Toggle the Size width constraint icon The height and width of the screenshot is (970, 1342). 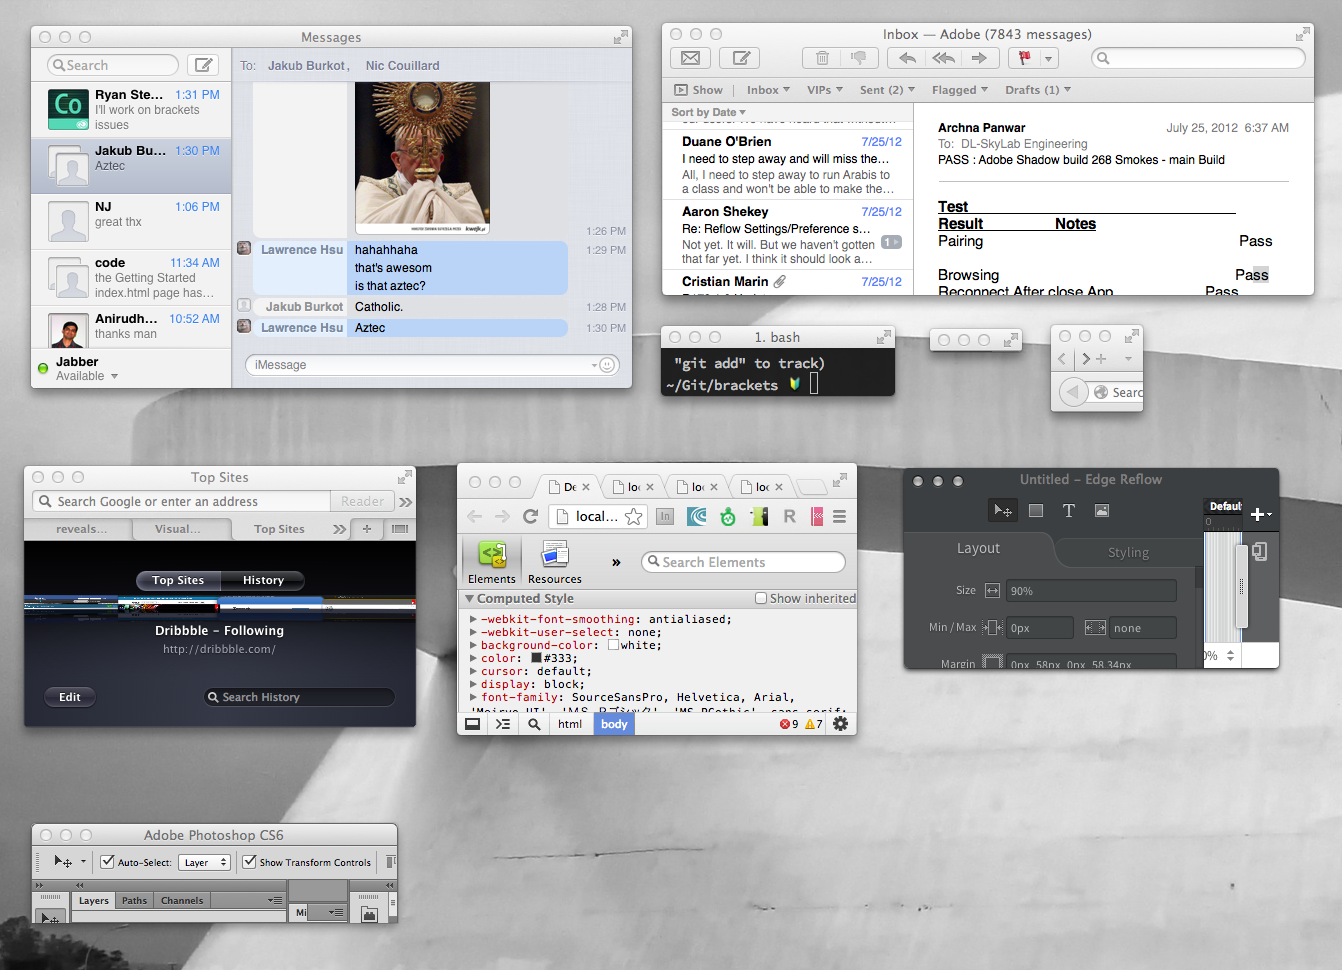[x=992, y=591]
